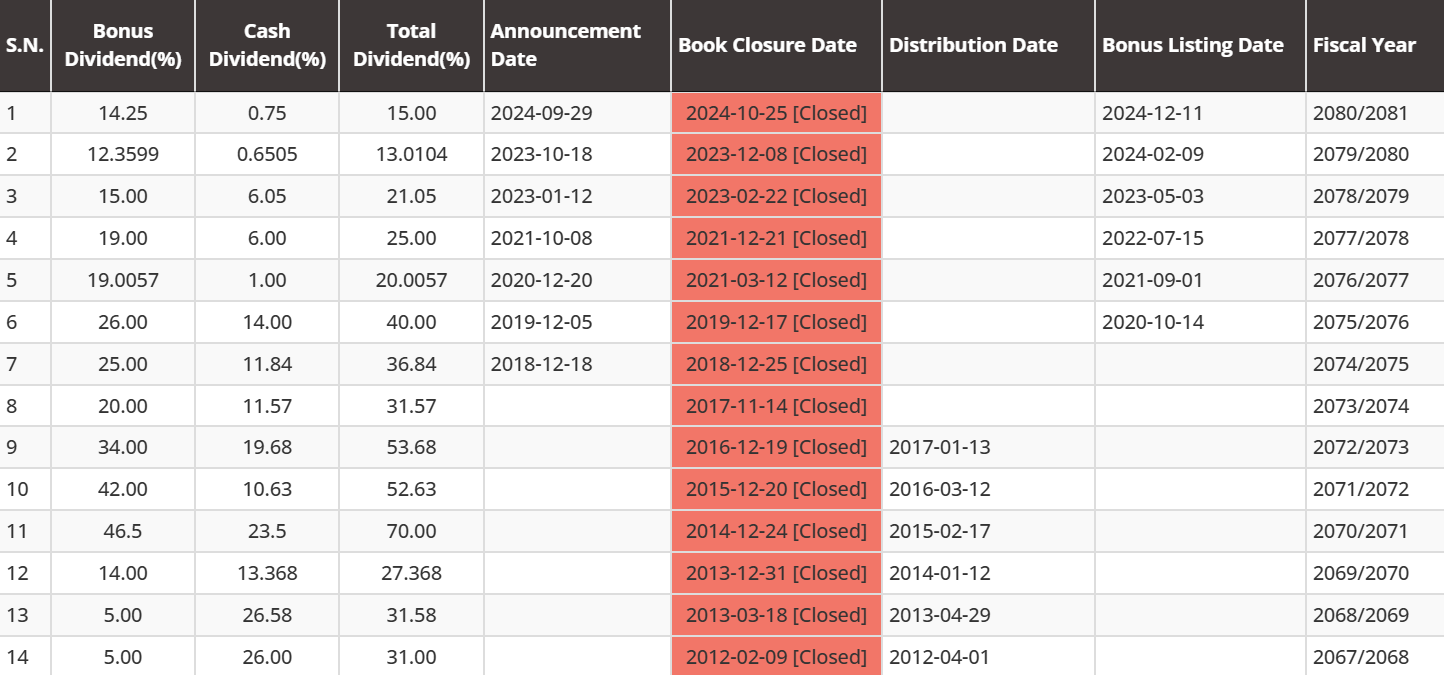
Task: Click the Bonus Dividend(%) column header
Action: (x=123, y=45)
